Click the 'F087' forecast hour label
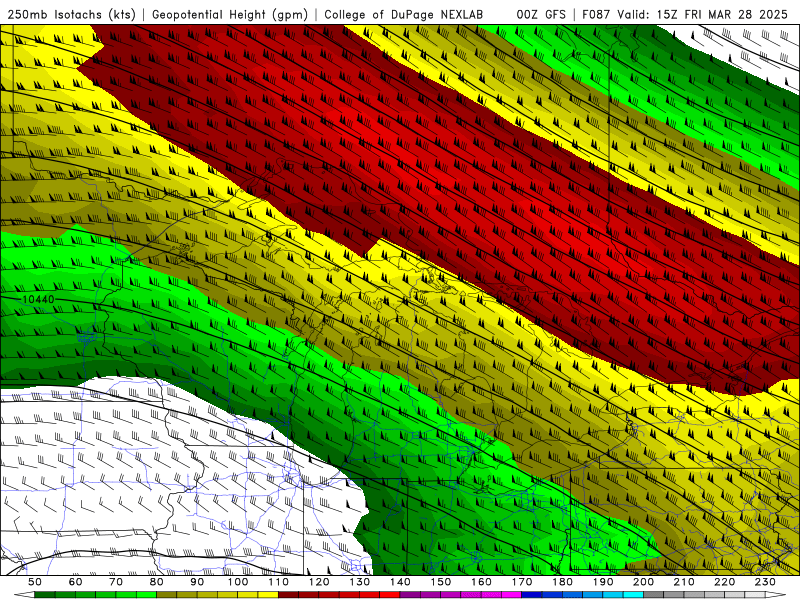The width and height of the screenshot is (800, 600). (596, 14)
